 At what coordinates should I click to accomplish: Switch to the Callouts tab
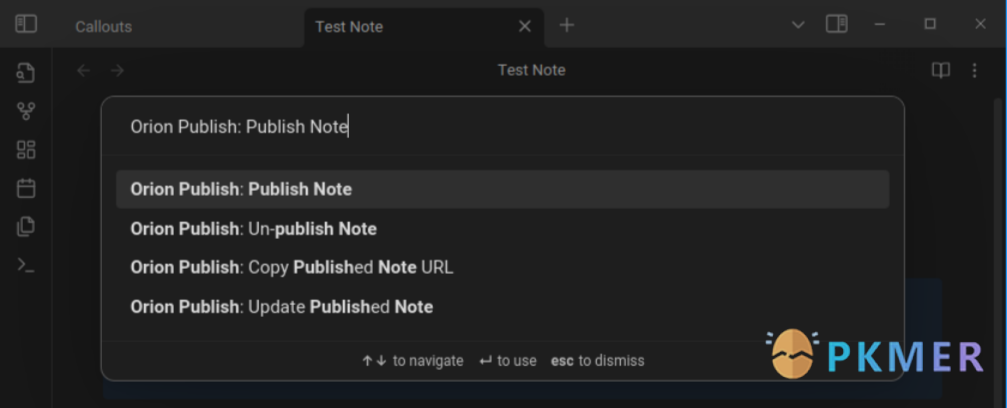[x=103, y=26]
